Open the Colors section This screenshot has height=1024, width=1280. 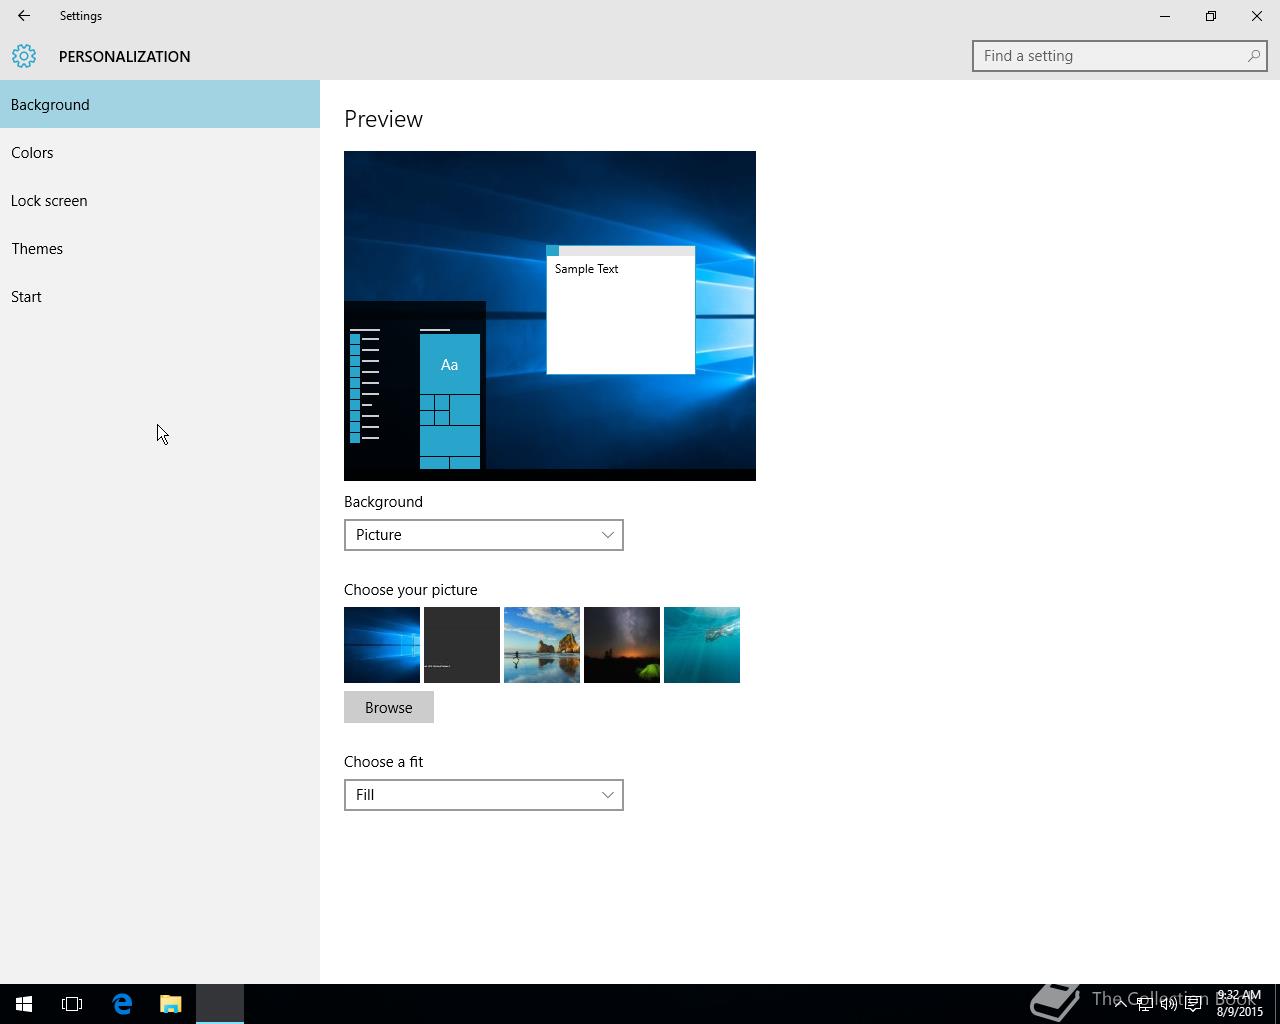point(160,152)
